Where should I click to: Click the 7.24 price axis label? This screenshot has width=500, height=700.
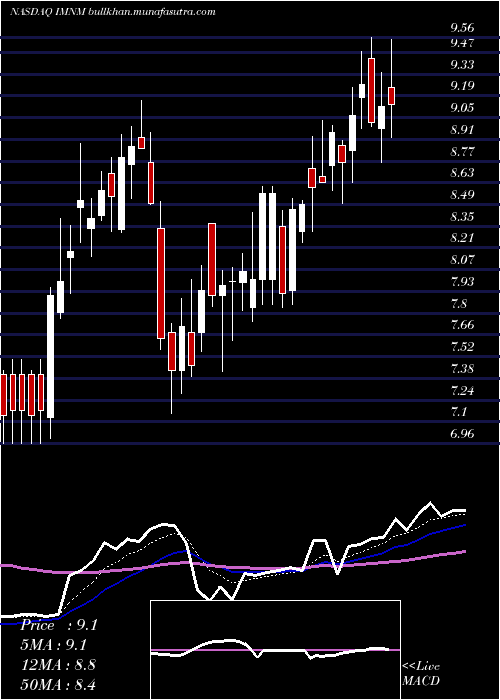(x=462, y=390)
